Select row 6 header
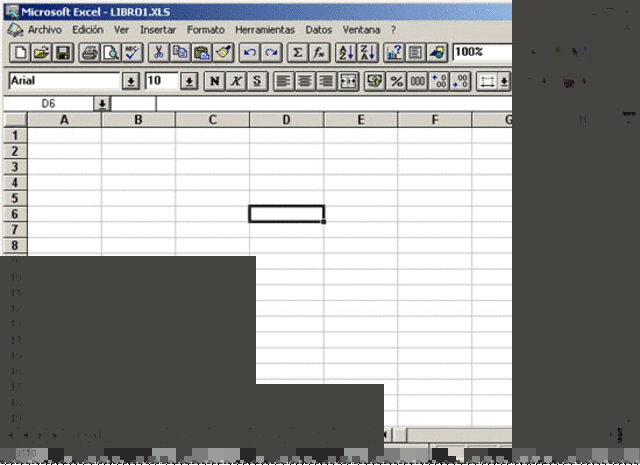 15,214
